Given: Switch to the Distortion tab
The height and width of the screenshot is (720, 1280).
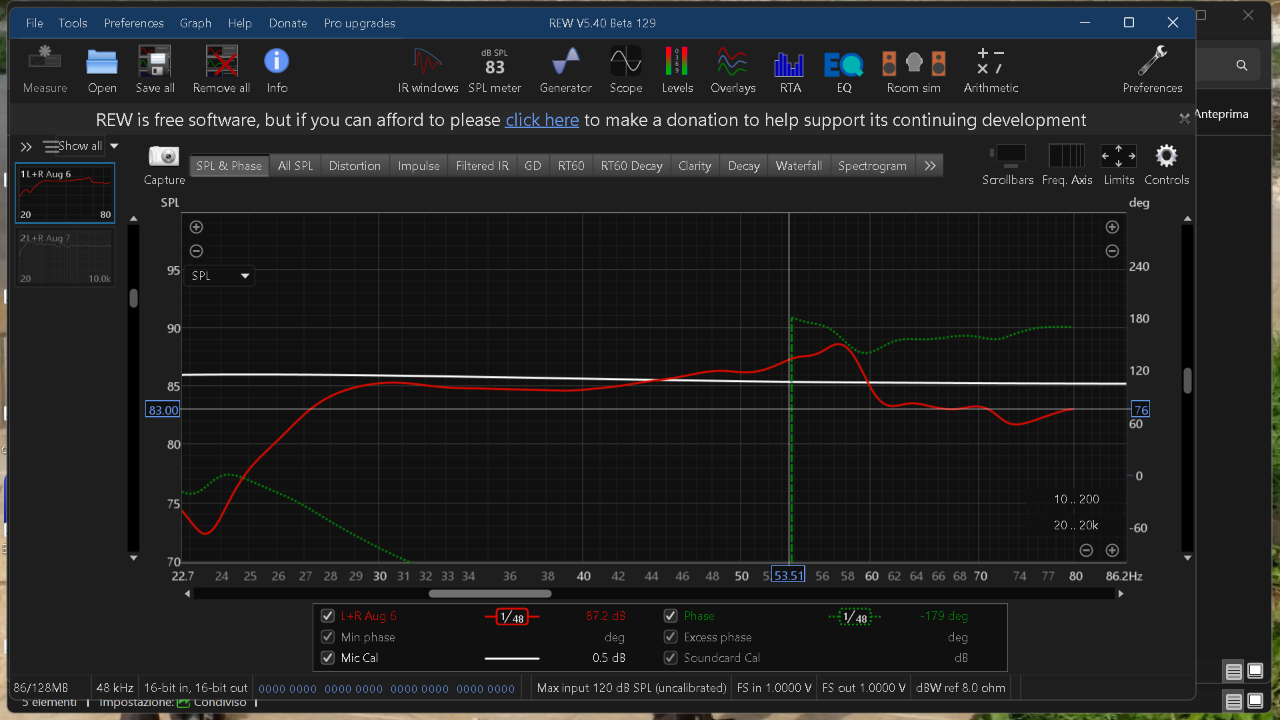Looking at the screenshot, I should pos(355,166).
